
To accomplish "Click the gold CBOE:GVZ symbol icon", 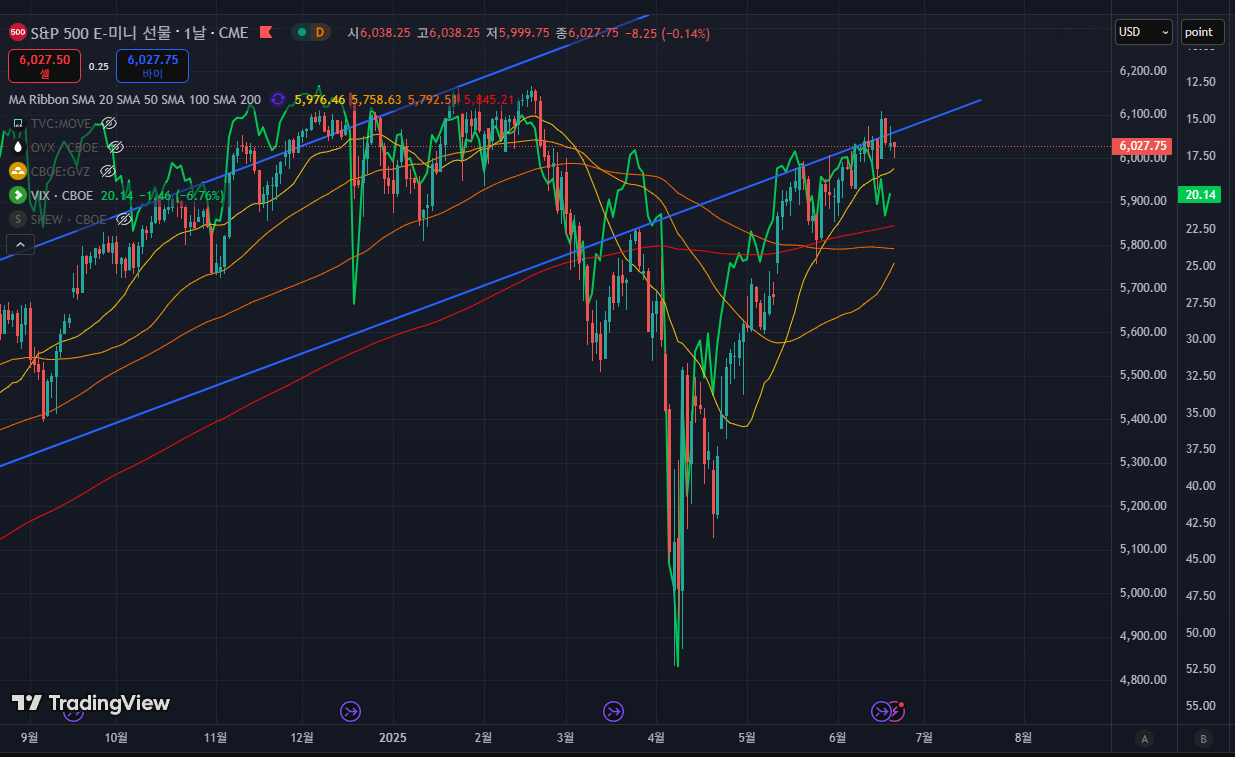I will 17,171.
